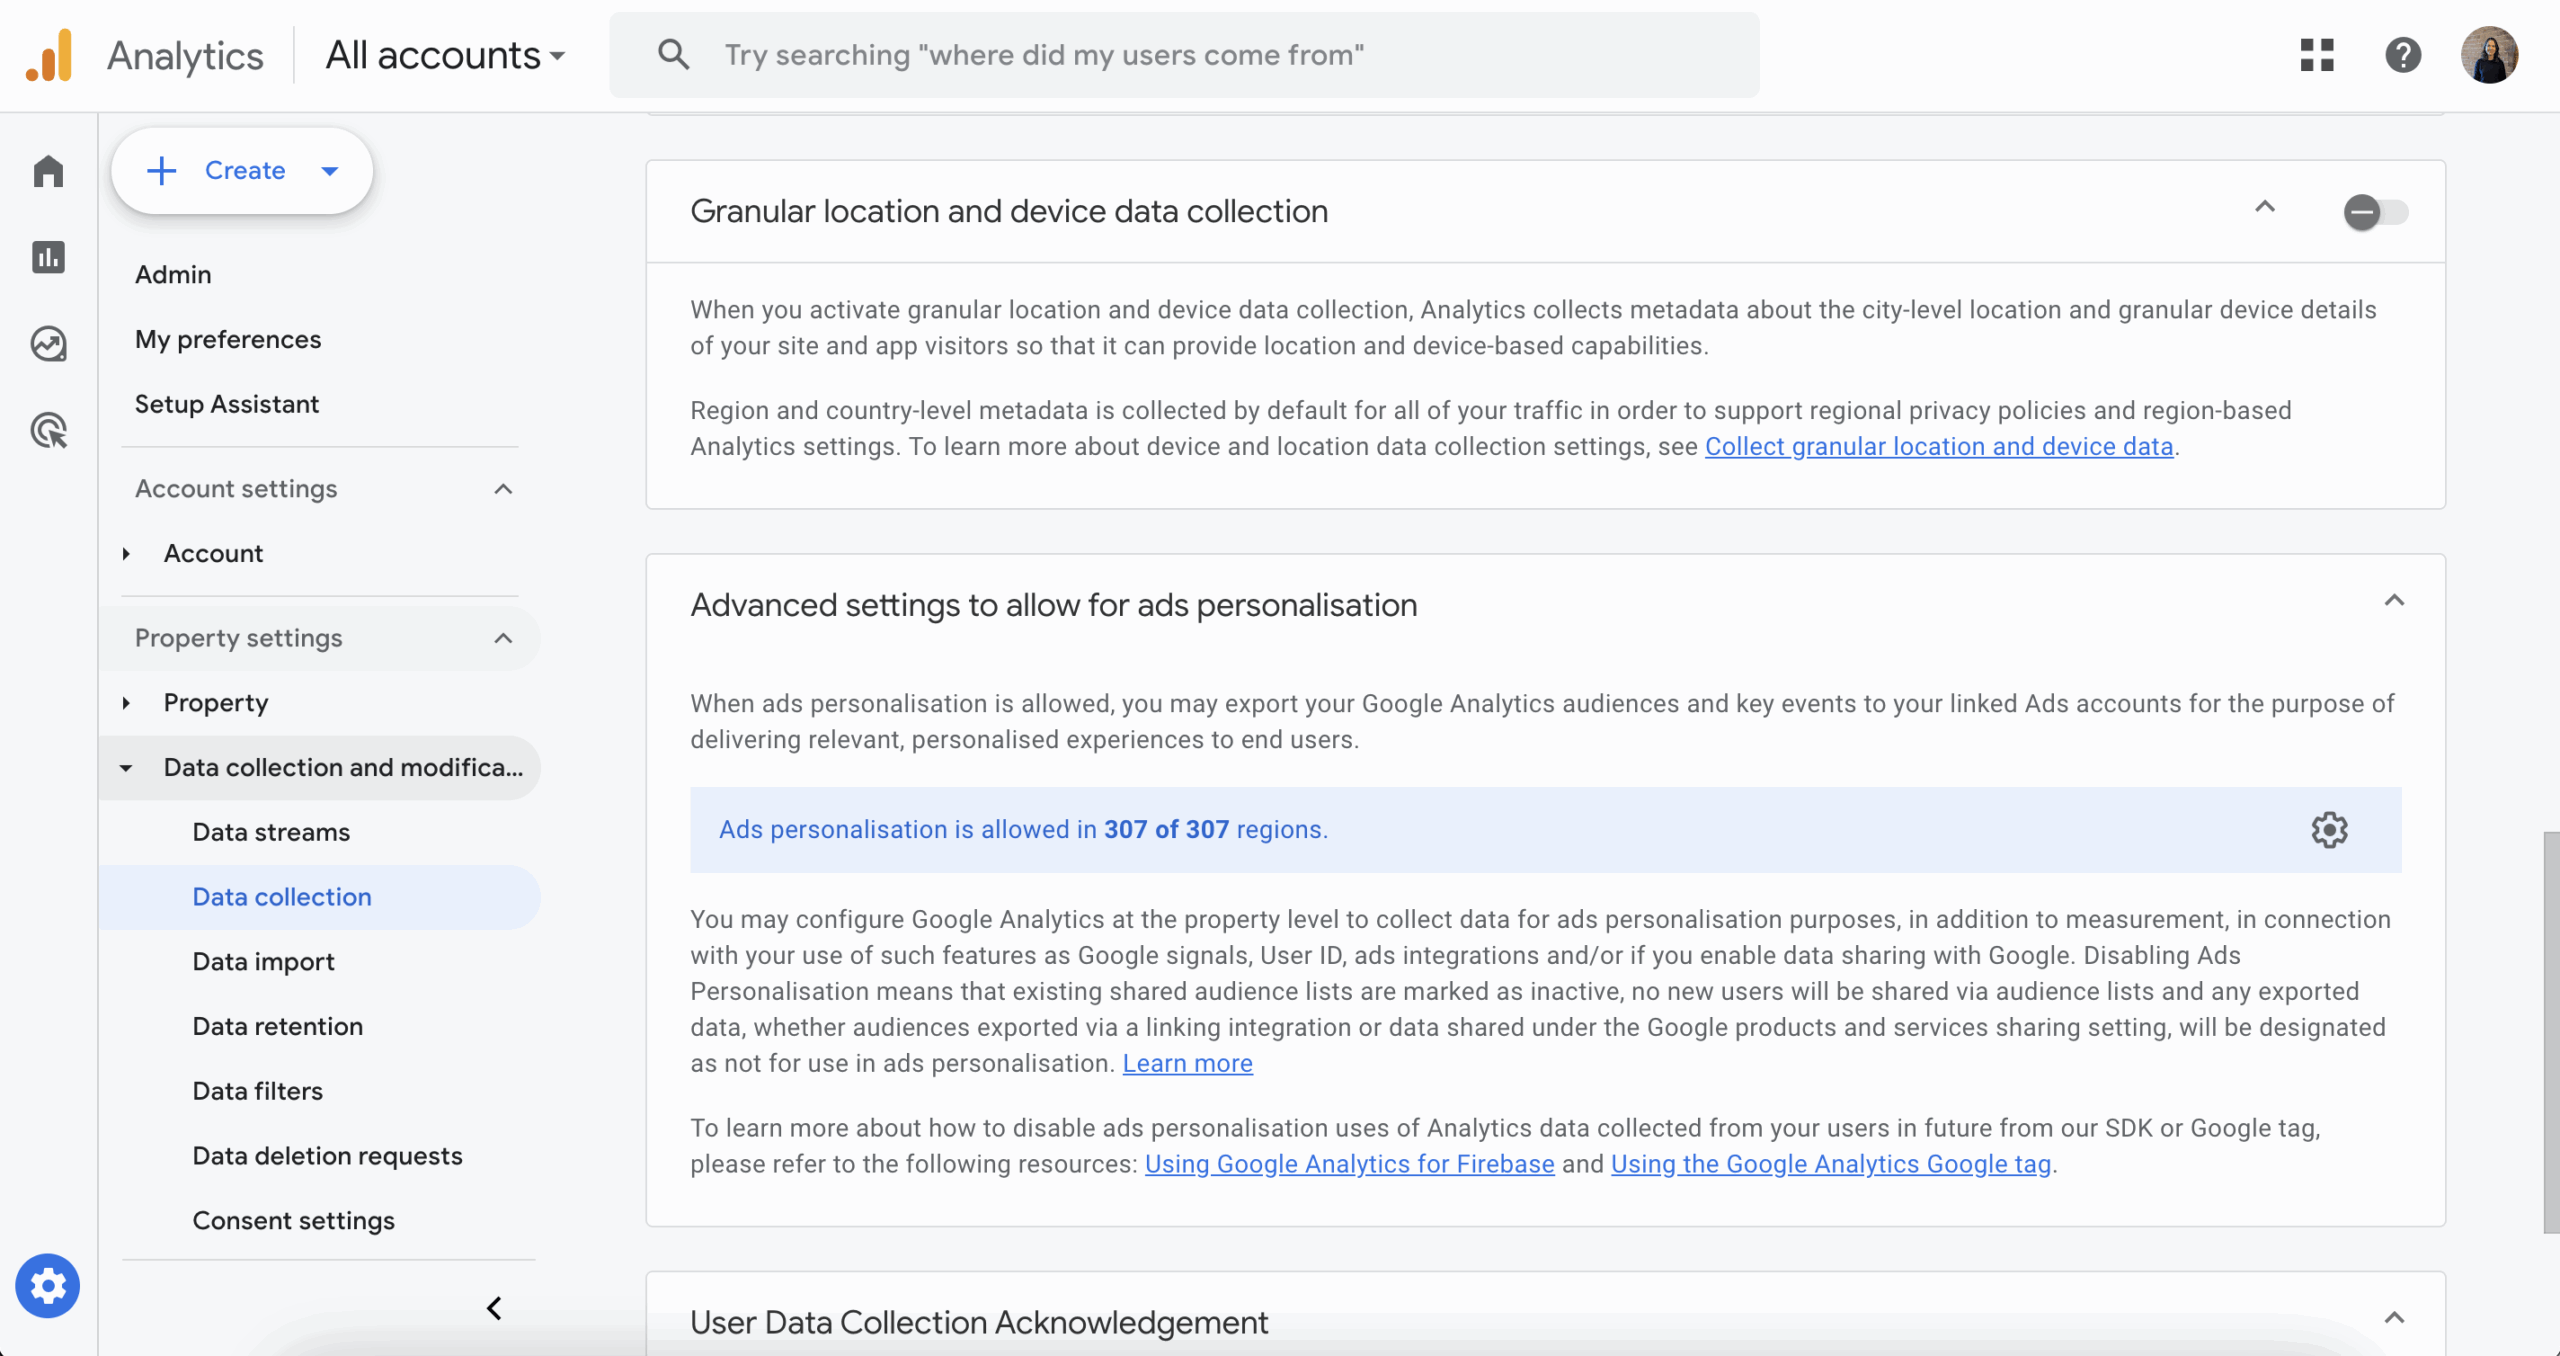The height and width of the screenshot is (1356, 2560).
Task: Collapse the admin sidebar with left arrow
Action: click(494, 1308)
